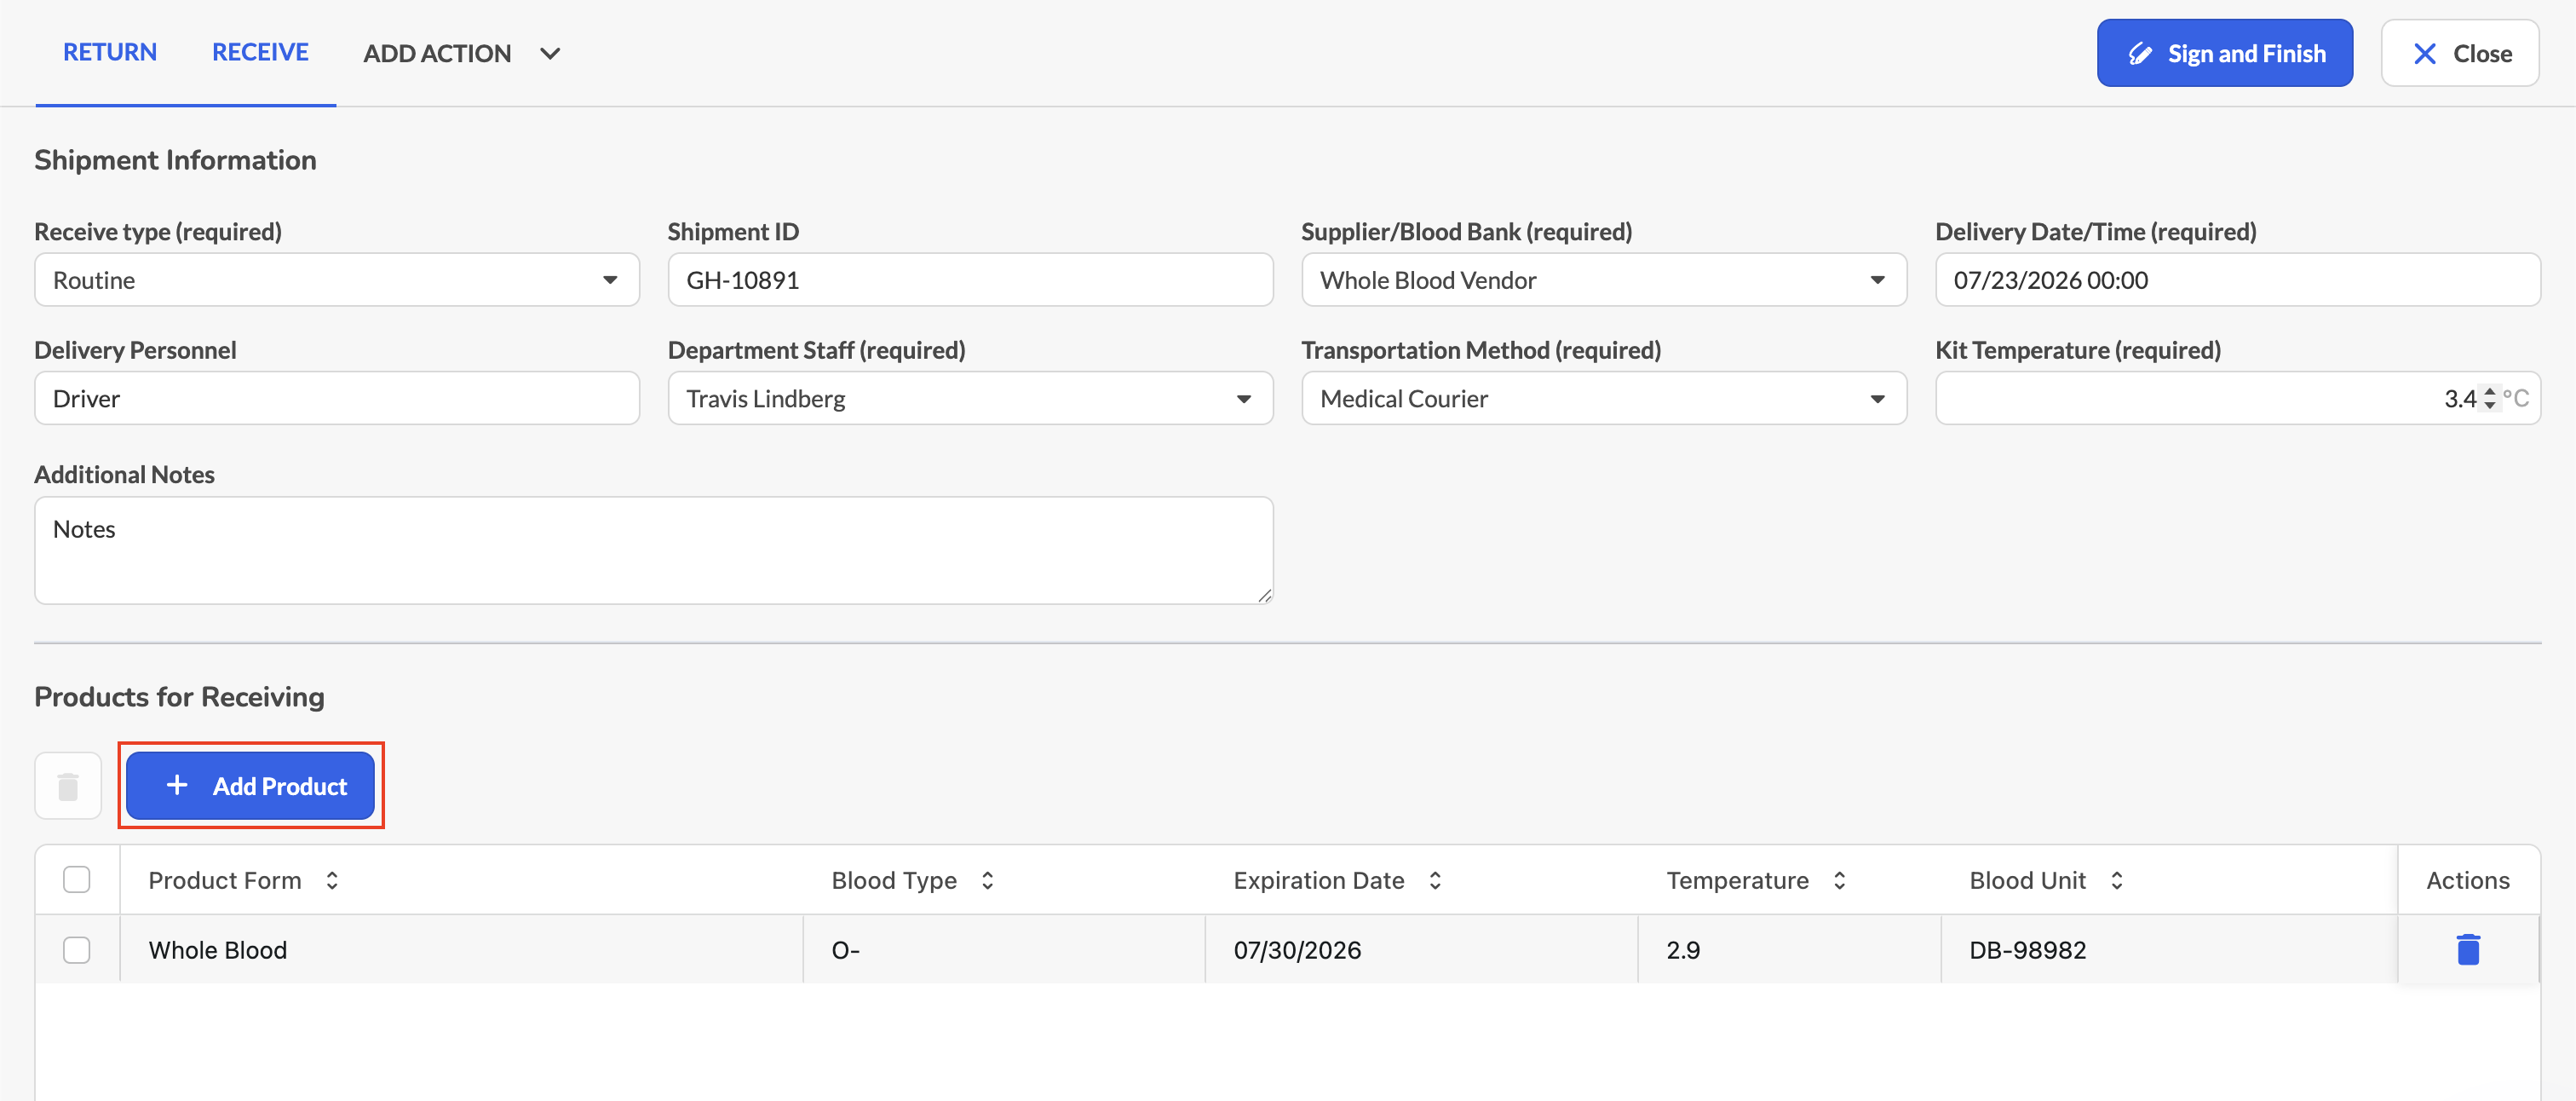
Task: Open the Supplier/Blood Bank dropdown
Action: pos(1604,280)
